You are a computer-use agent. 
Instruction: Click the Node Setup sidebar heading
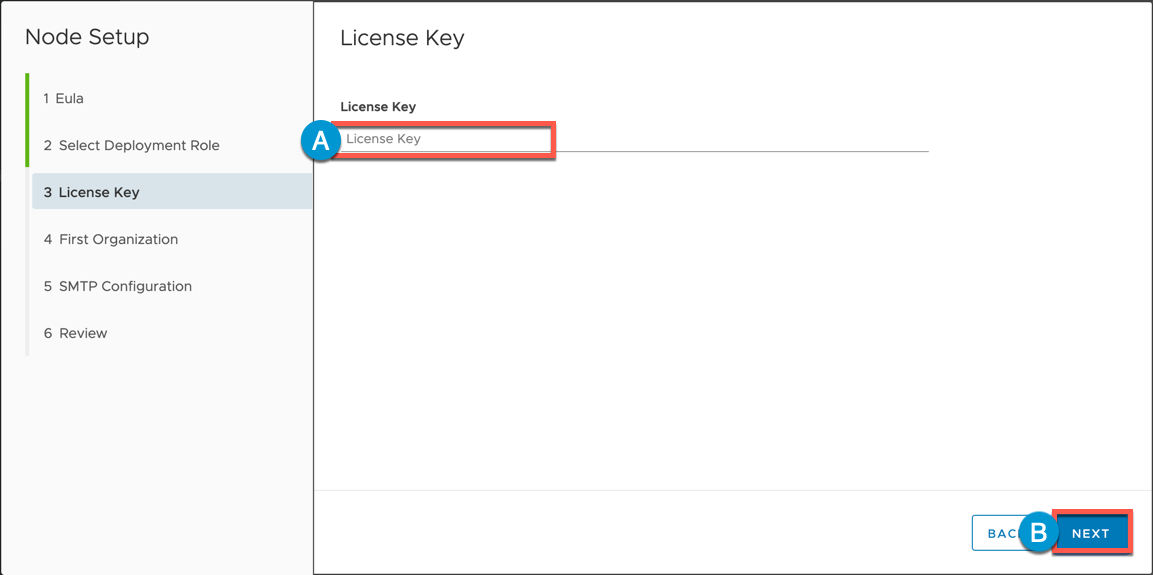coord(87,37)
